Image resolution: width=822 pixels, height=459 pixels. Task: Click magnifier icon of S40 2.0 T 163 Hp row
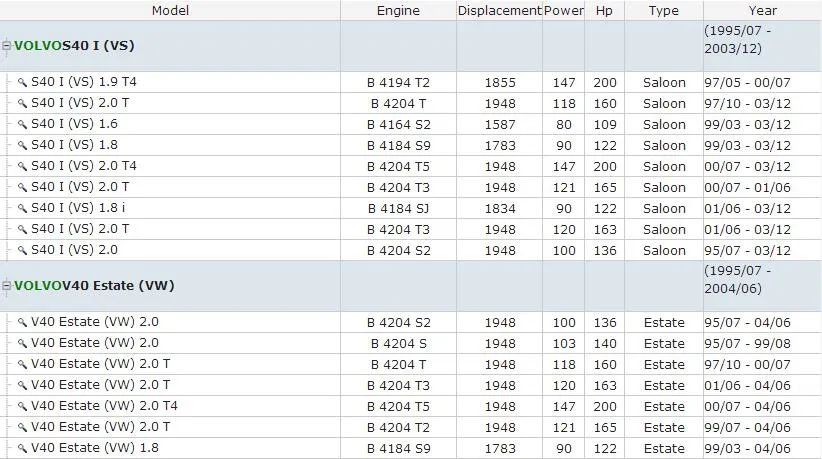(22, 229)
